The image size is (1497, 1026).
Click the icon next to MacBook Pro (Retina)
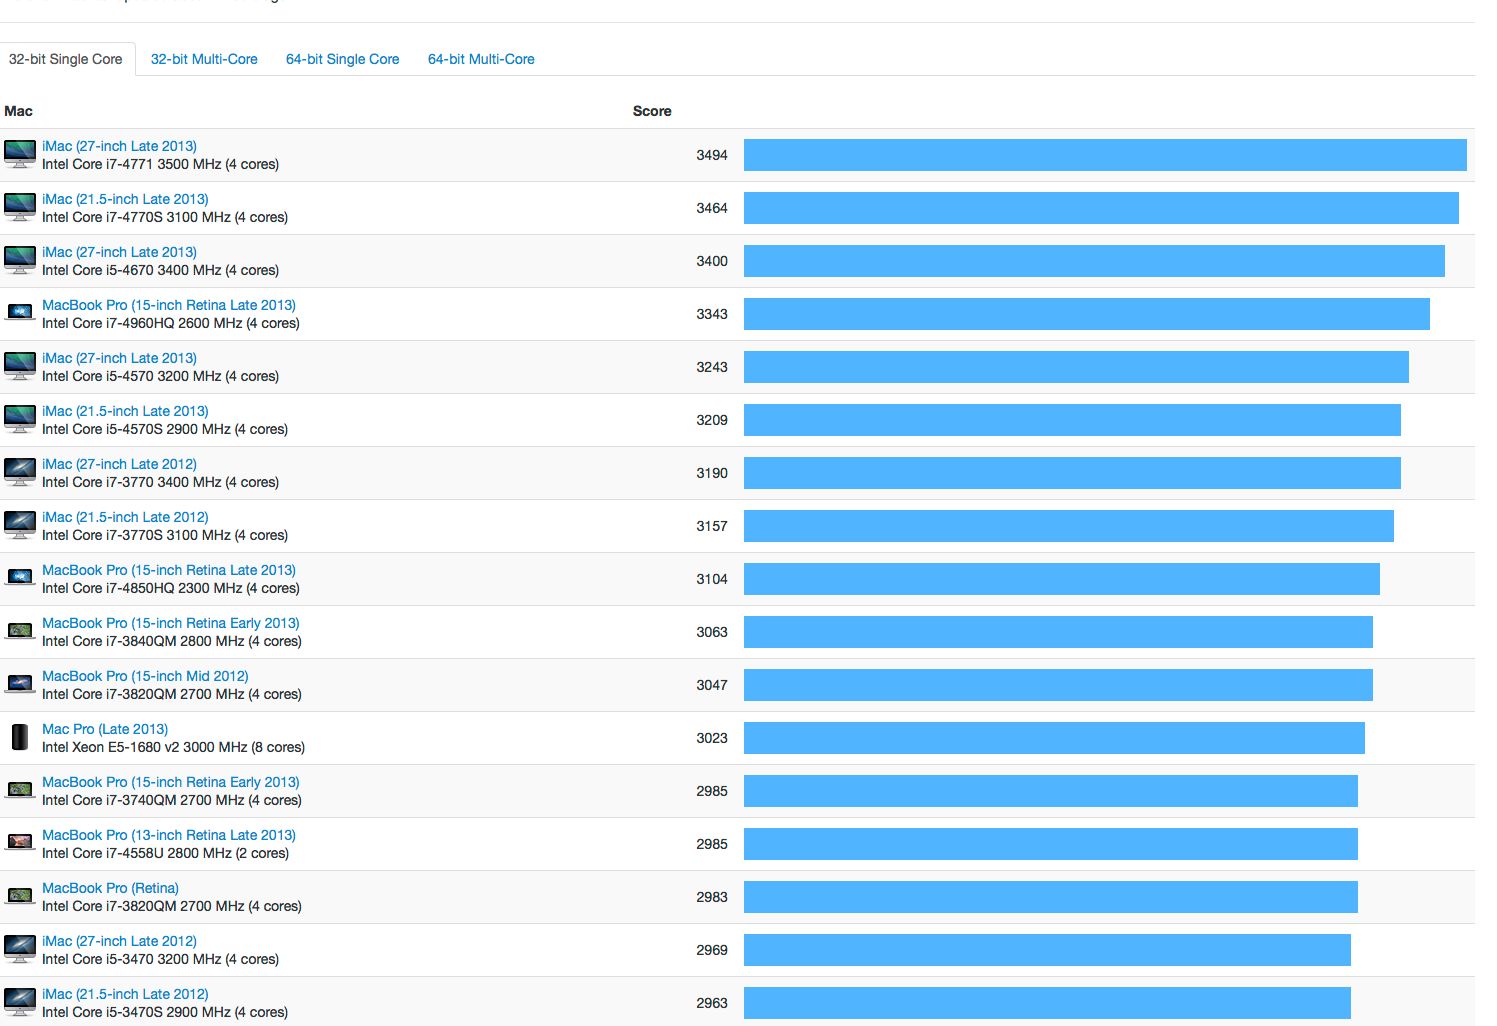pos(20,896)
